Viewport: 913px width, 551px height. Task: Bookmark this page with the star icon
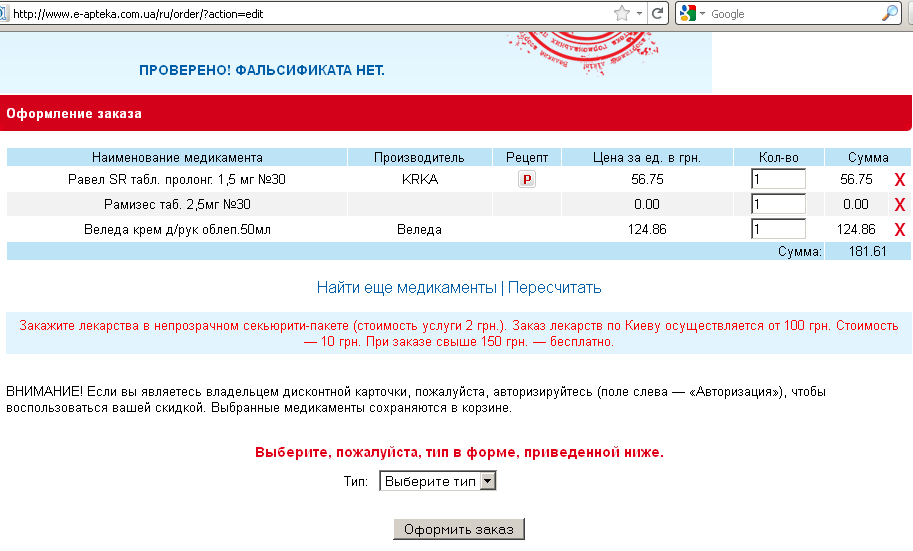[x=622, y=14]
